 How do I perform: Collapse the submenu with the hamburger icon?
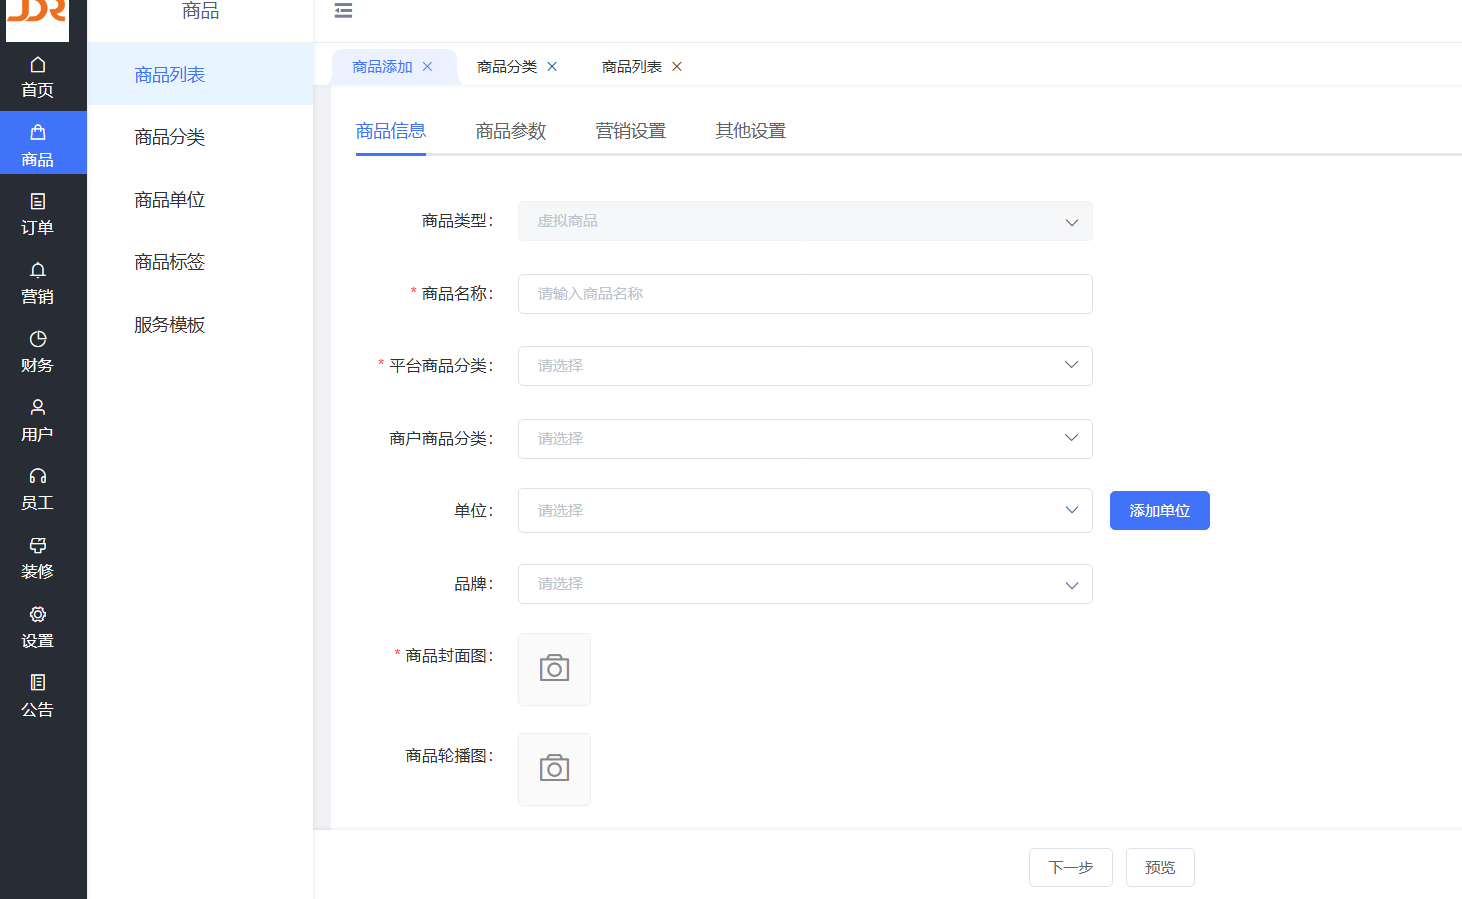click(x=343, y=11)
